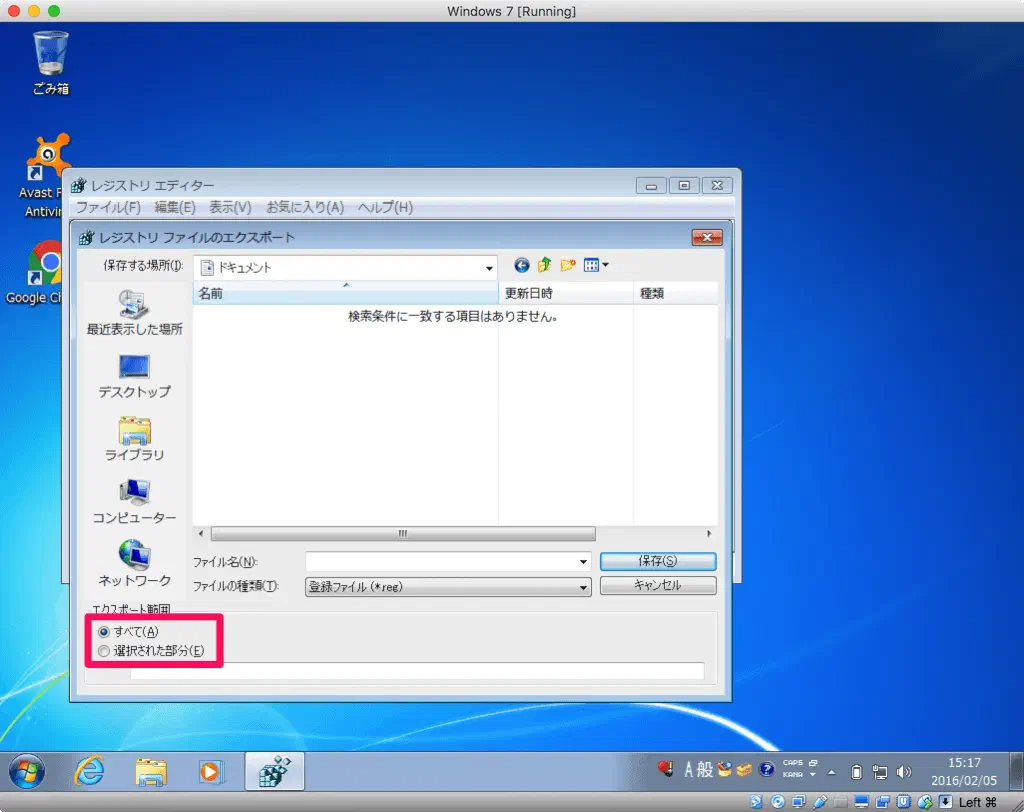Click the horizontal scrollbar in file list
Viewport: 1024px width, 812px height.
pos(403,534)
